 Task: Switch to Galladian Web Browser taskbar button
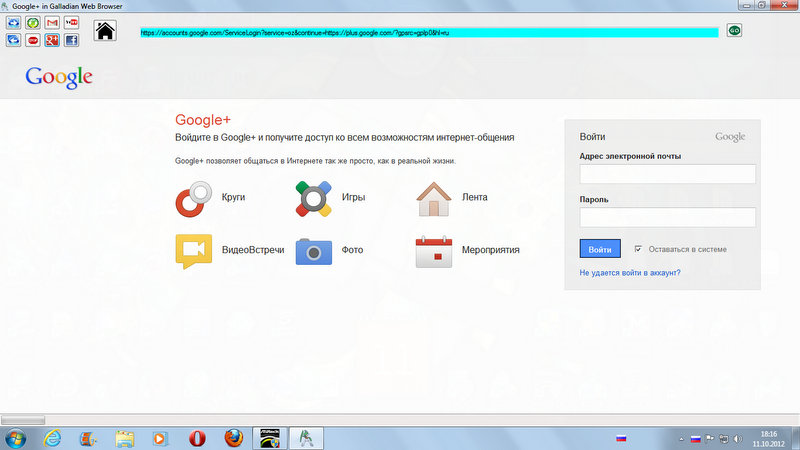[306, 438]
